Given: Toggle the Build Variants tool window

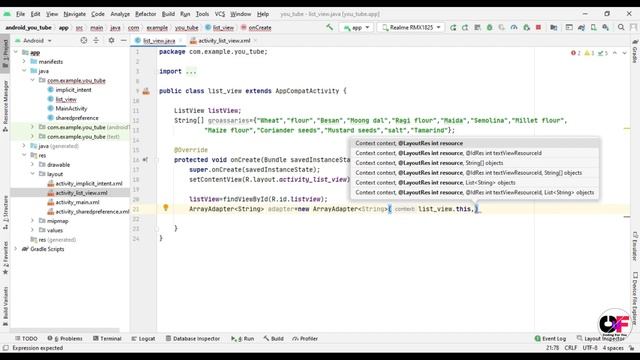Looking at the screenshot, I should [5, 306].
